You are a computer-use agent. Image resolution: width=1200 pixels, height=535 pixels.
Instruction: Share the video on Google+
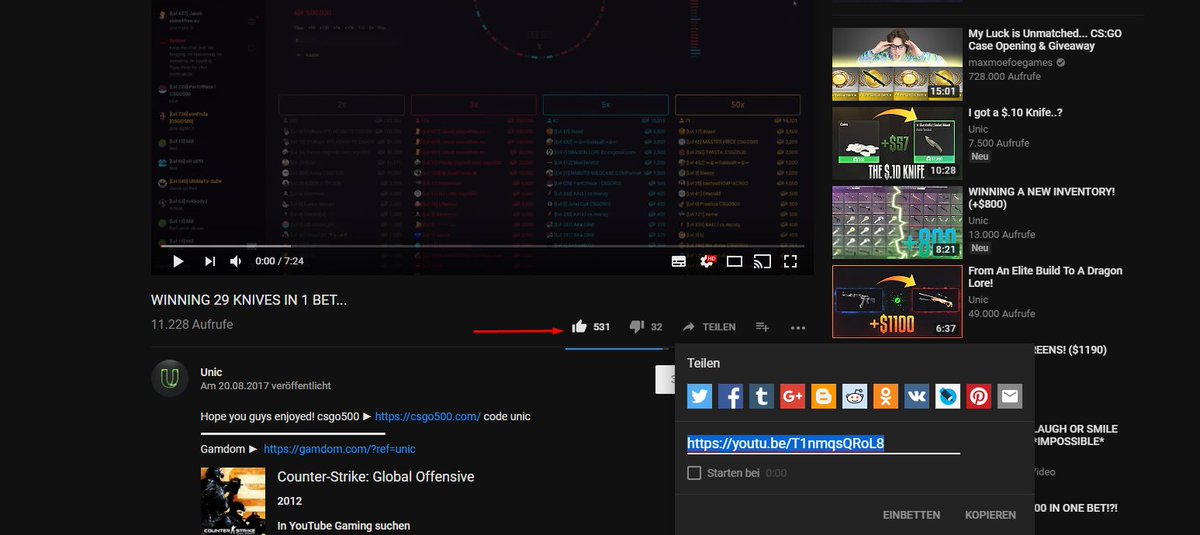click(793, 397)
